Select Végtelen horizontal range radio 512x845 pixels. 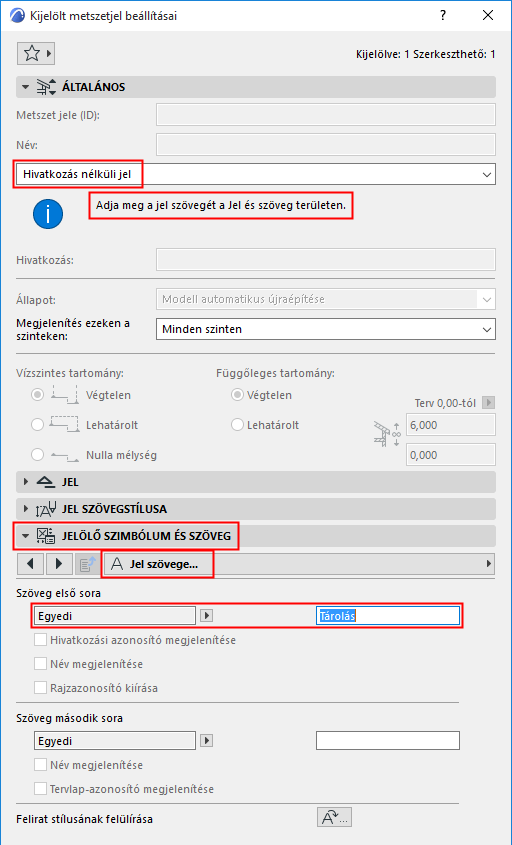click(x=37, y=394)
